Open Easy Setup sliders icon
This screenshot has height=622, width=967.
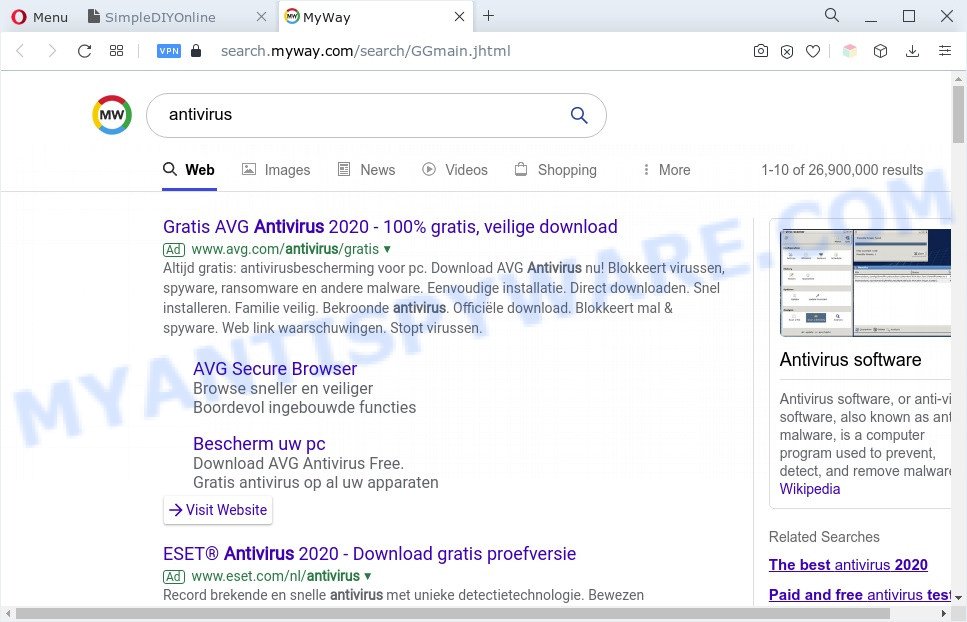point(945,51)
